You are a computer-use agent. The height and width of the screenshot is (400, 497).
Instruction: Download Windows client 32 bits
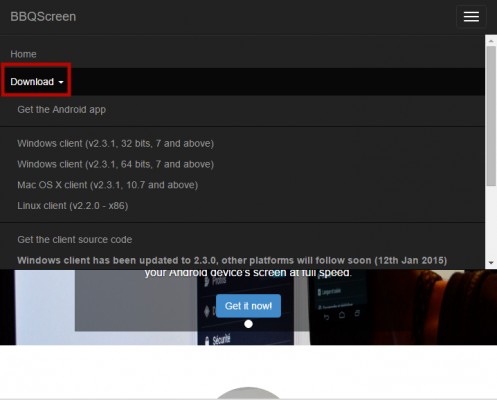116,143
